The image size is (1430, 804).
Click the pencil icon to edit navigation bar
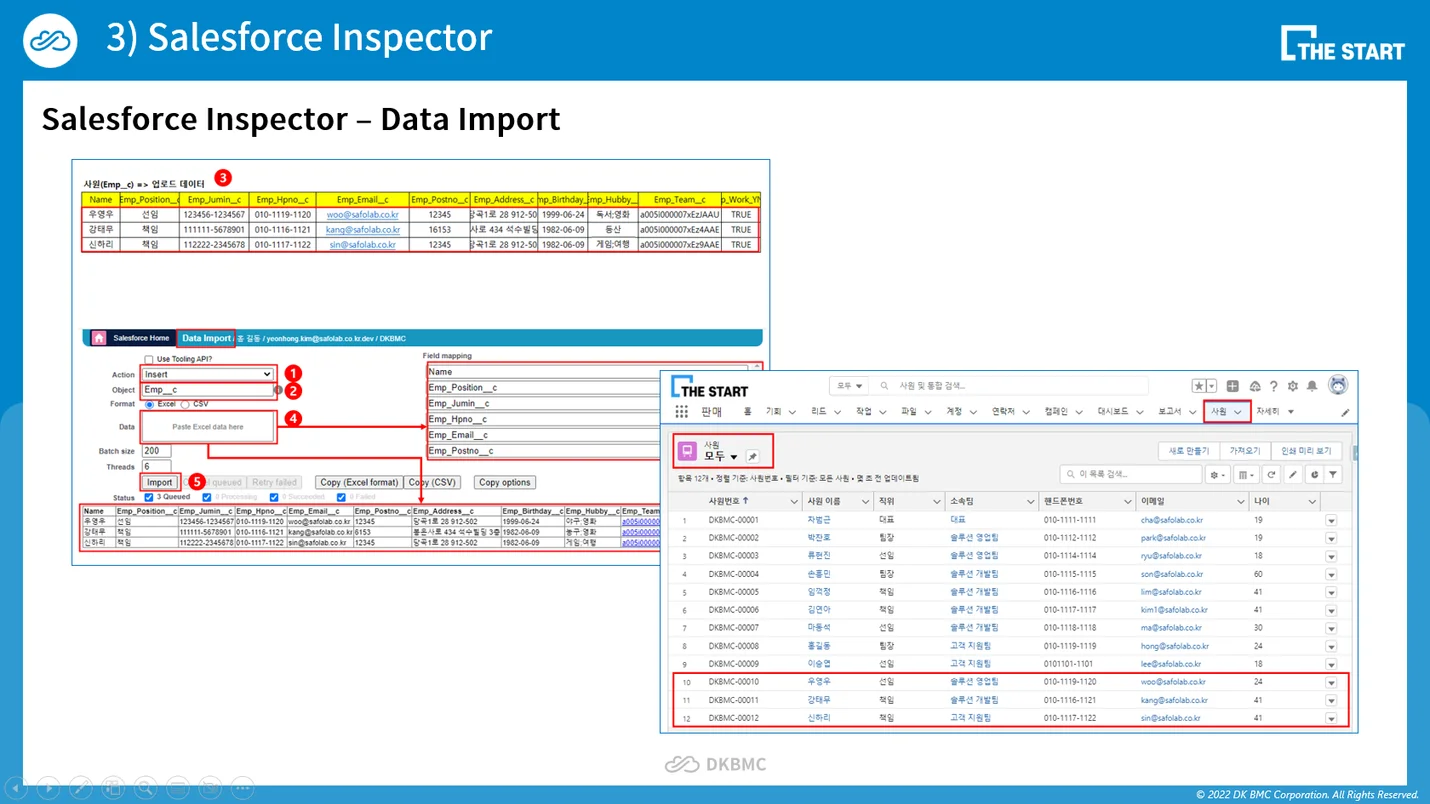(1345, 412)
